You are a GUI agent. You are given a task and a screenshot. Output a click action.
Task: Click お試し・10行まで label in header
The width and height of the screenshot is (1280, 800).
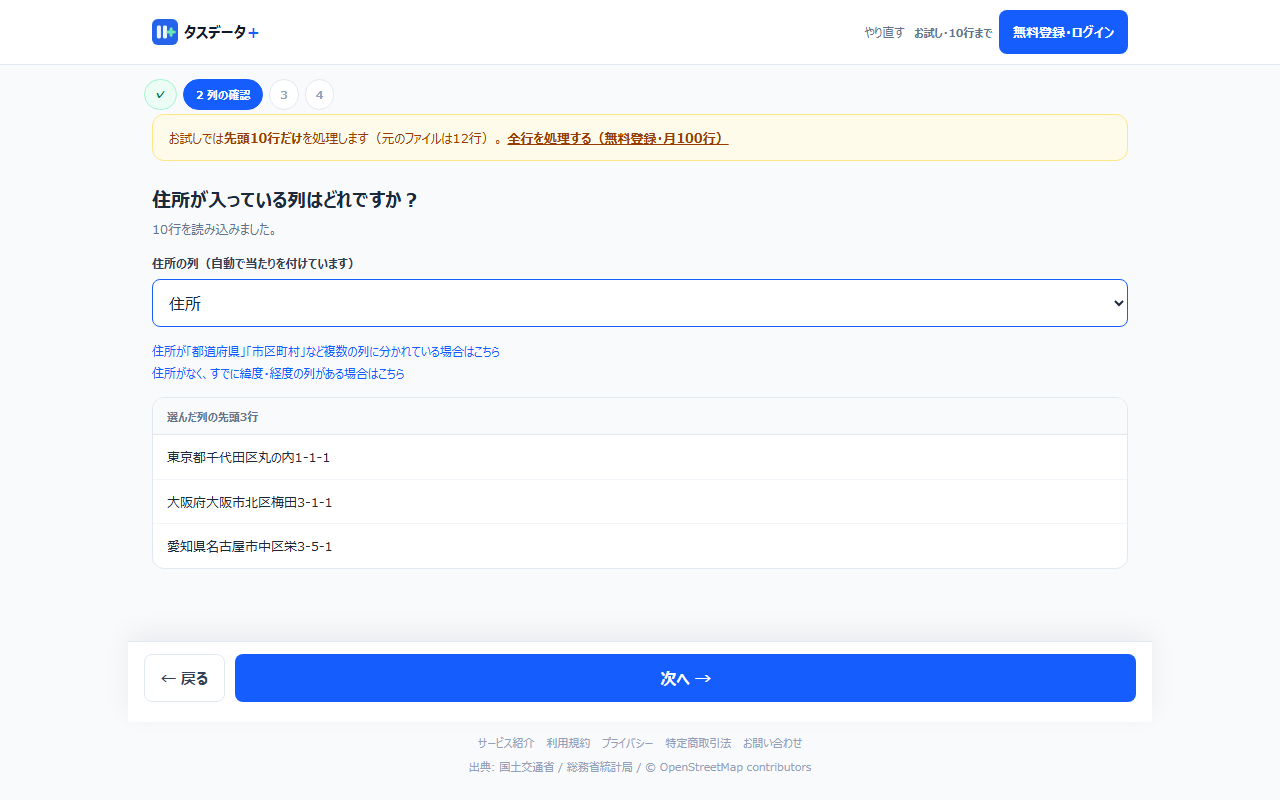tap(953, 33)
